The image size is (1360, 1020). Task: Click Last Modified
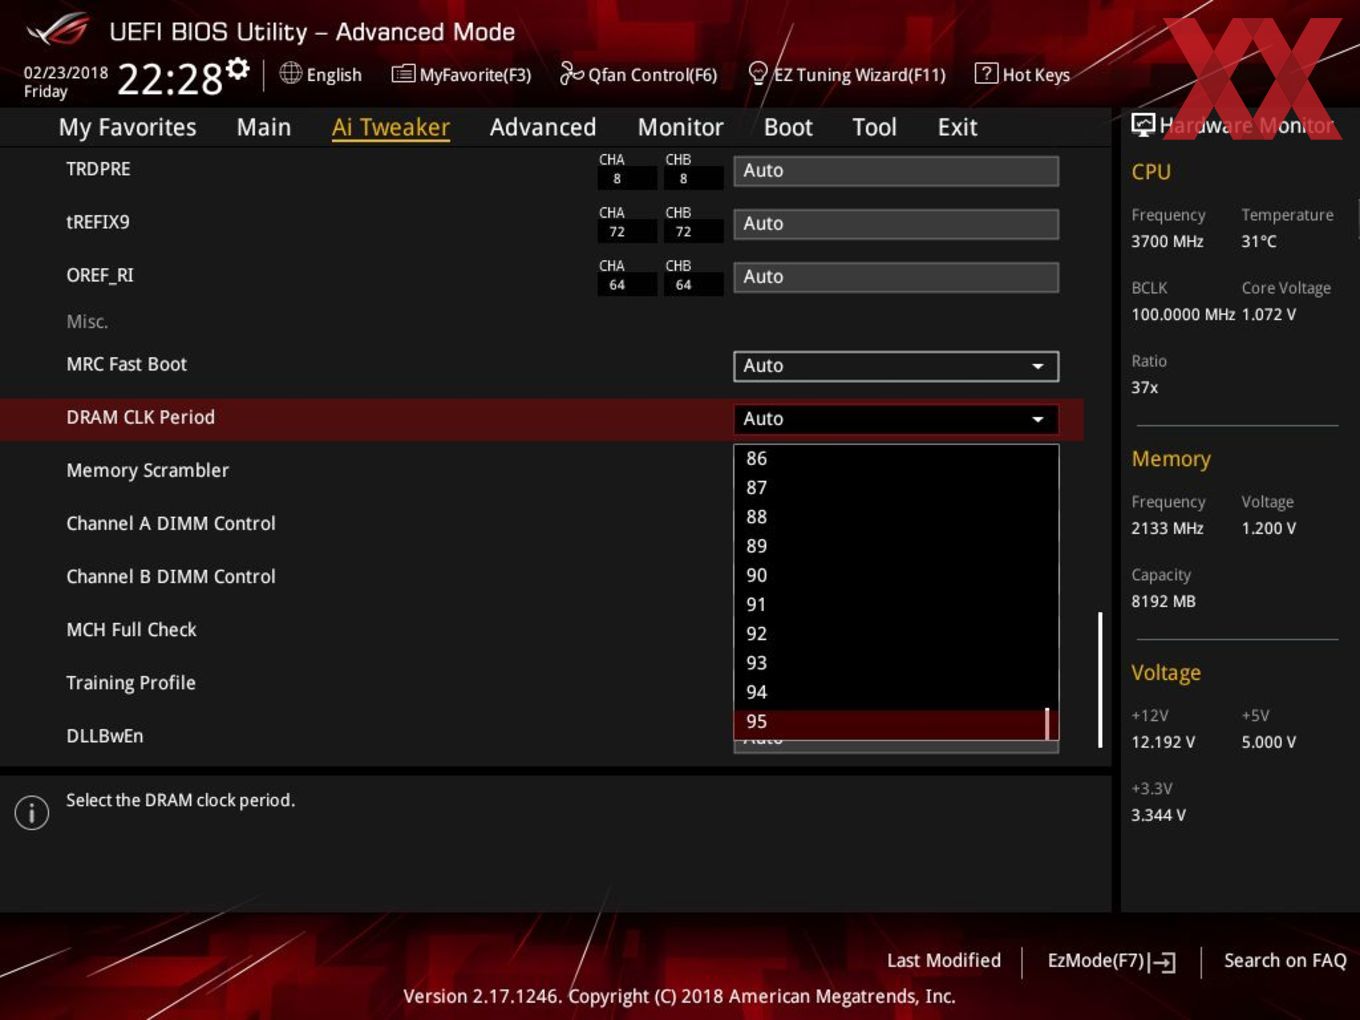943,961
